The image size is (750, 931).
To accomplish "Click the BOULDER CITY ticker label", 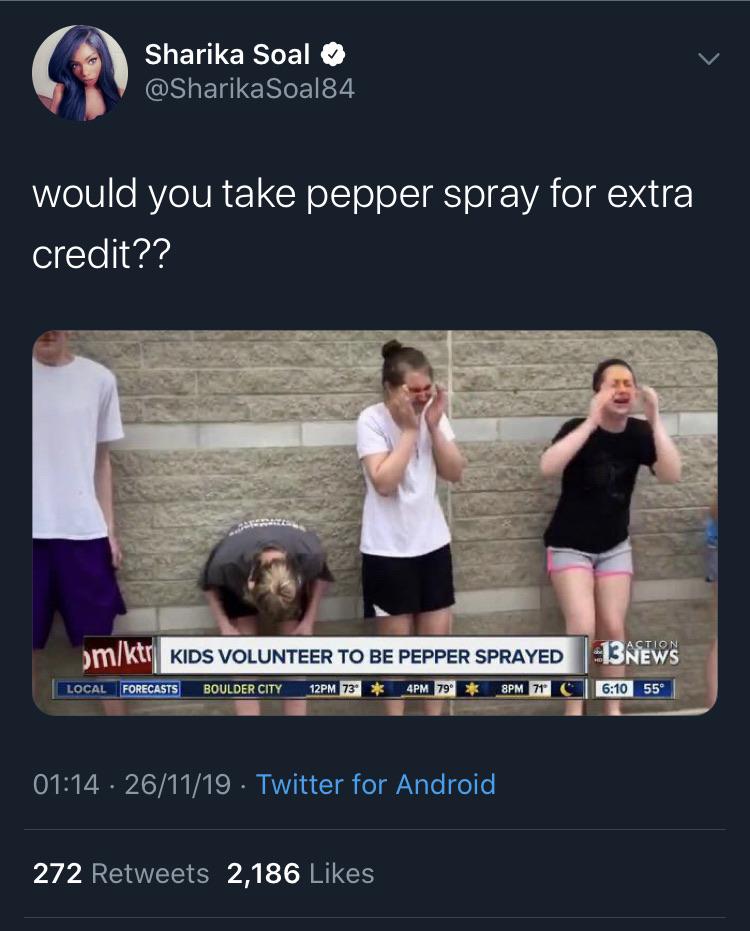I will coord(242,689).
